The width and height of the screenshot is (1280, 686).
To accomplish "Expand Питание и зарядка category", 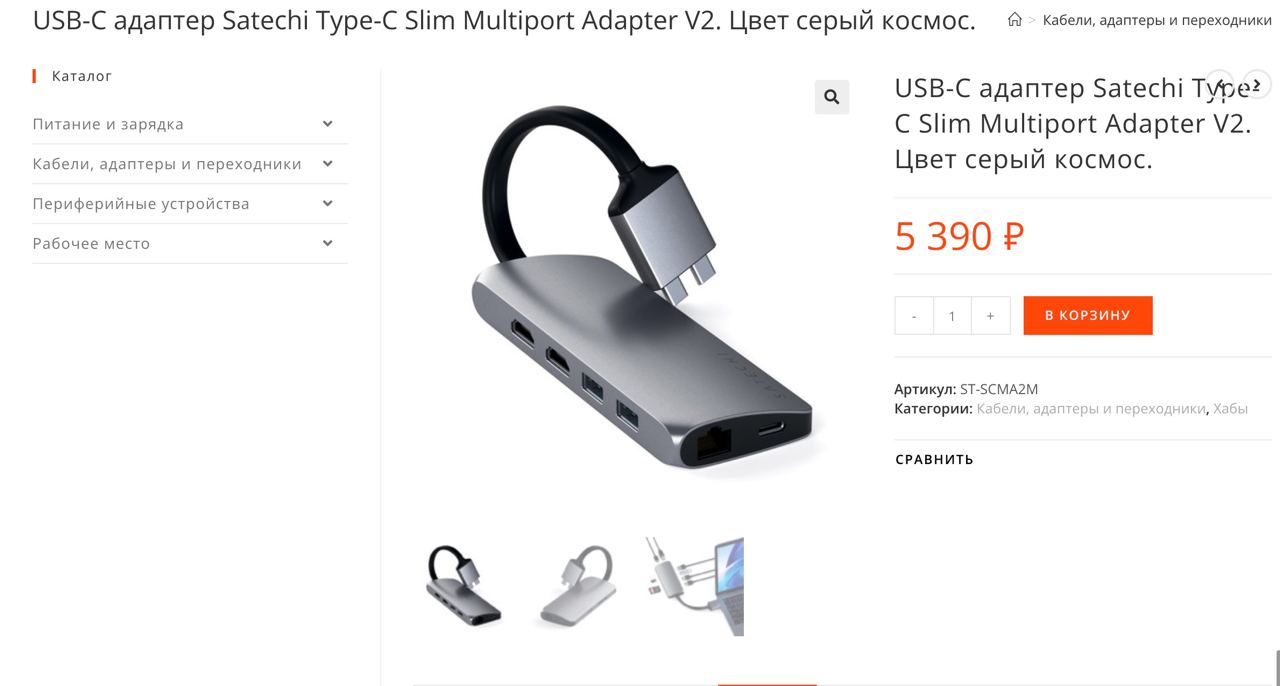I will click(327, 124).
